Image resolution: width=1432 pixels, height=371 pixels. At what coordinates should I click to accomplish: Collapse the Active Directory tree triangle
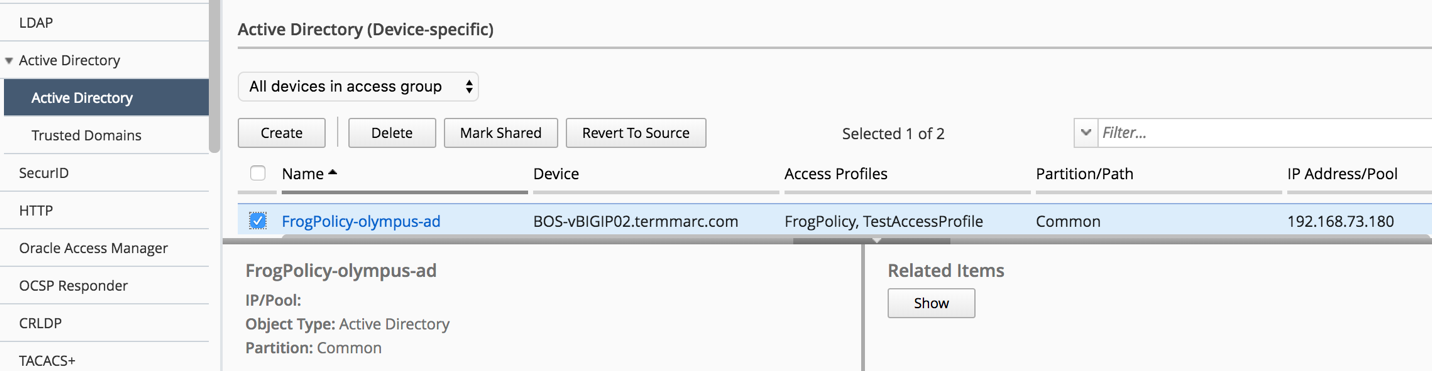[9, 61]
